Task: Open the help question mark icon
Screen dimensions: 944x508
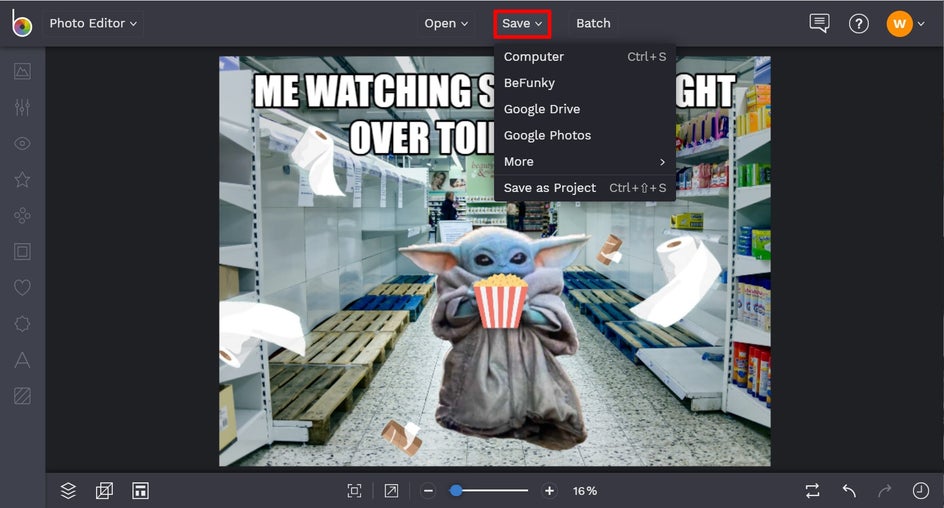Action: pos(859,23)
